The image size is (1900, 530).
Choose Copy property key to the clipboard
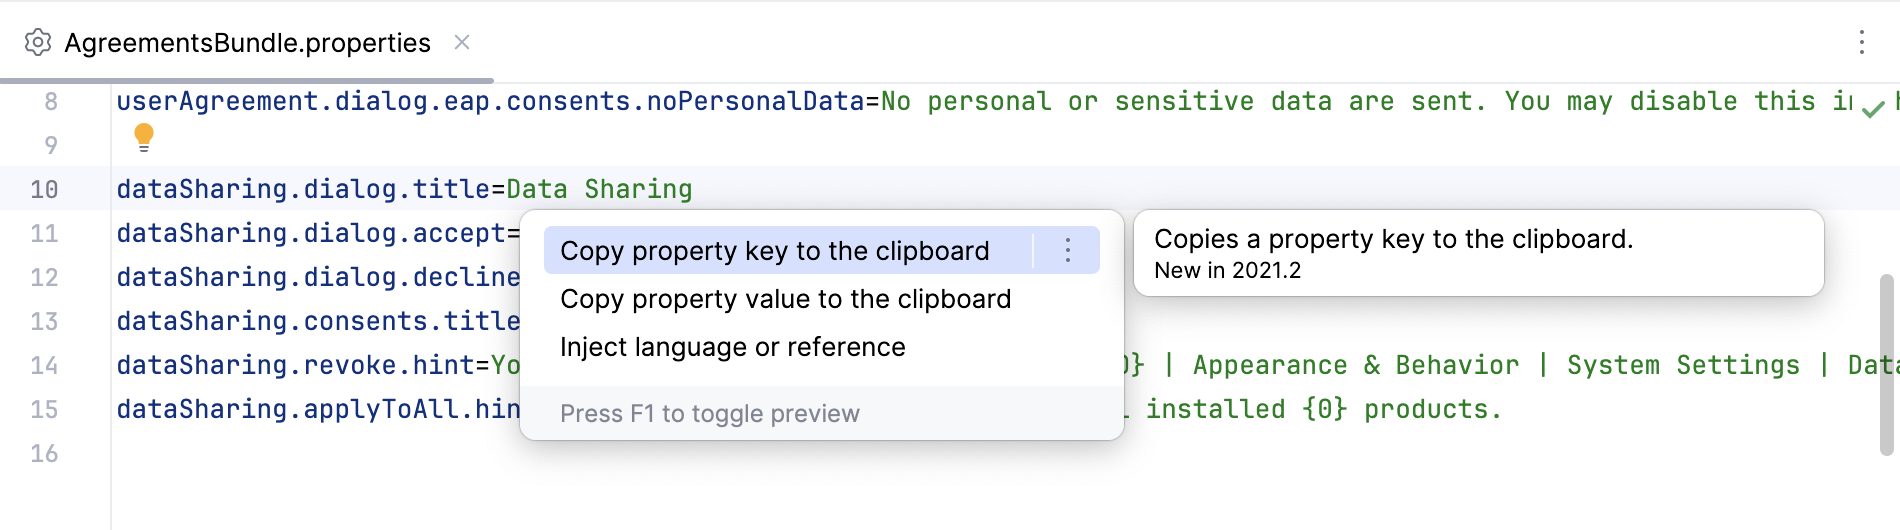point(775,251)
